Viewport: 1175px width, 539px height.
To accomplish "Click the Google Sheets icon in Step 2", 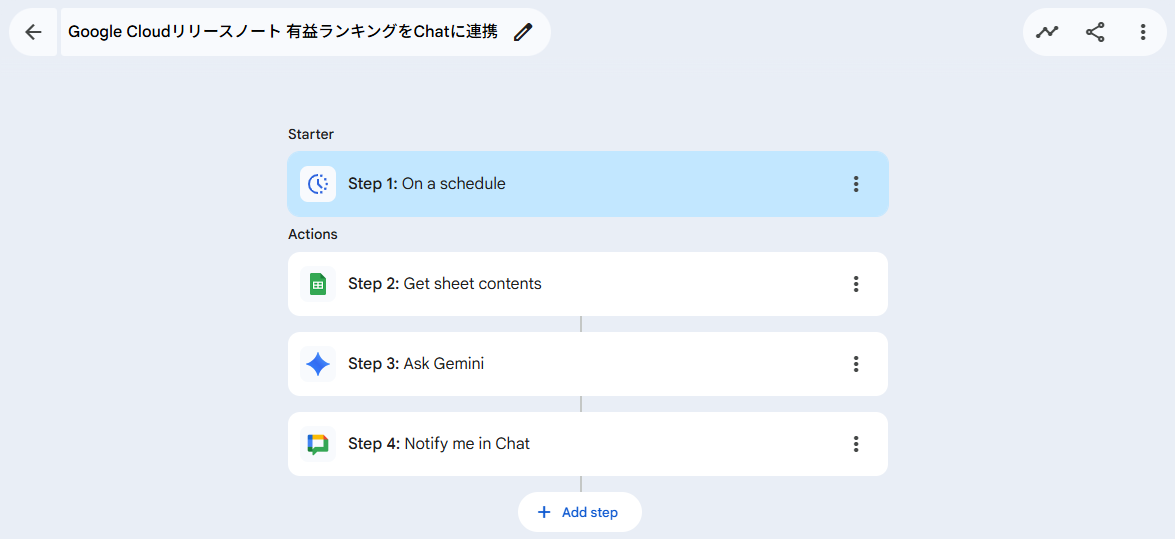I will pos(318,284).
